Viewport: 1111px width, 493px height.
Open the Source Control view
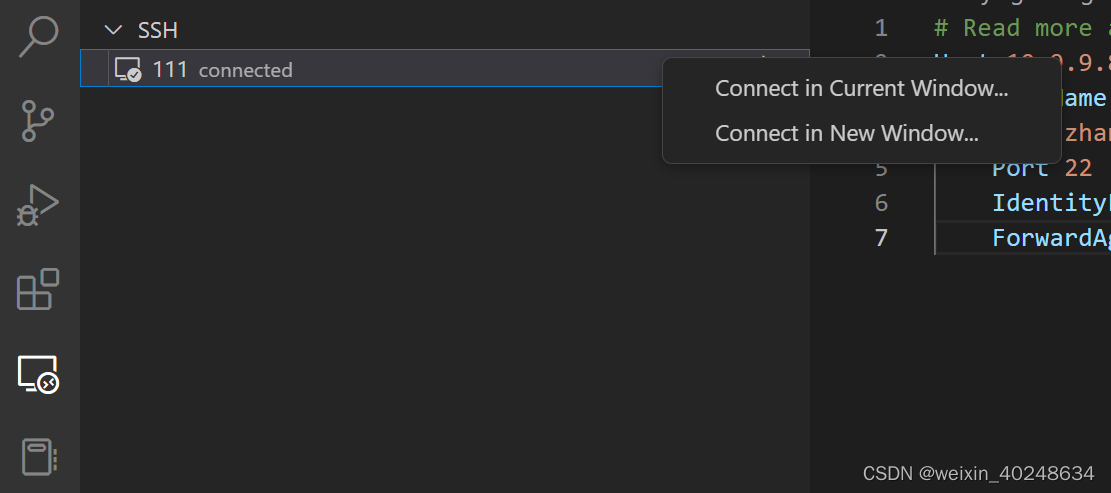click(39, 121)
